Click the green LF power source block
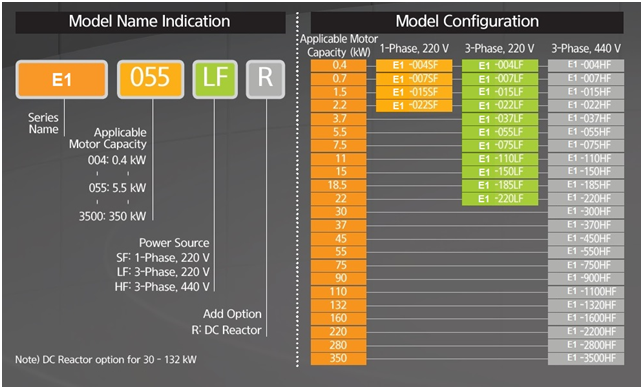 click(x=215, y=80)
